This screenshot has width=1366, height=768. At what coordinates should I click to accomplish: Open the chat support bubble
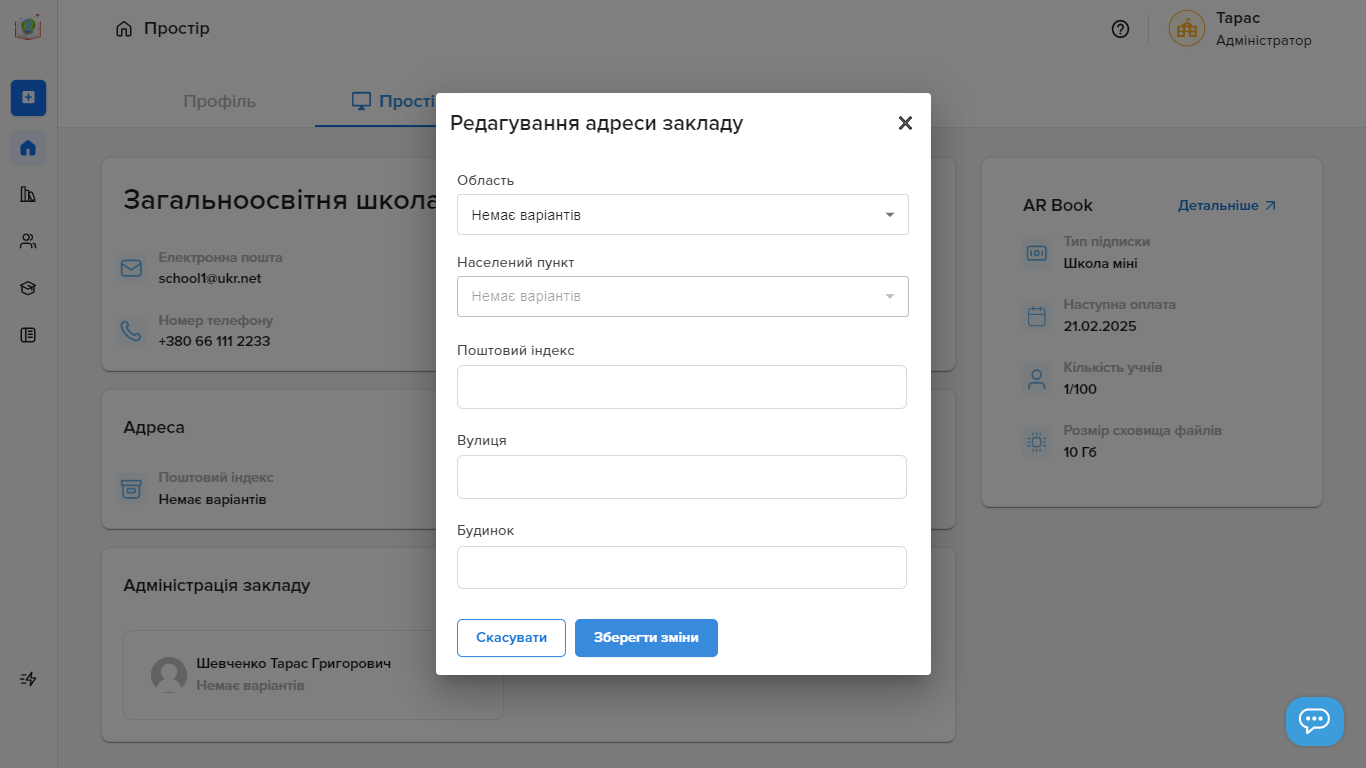[1314, 721]
